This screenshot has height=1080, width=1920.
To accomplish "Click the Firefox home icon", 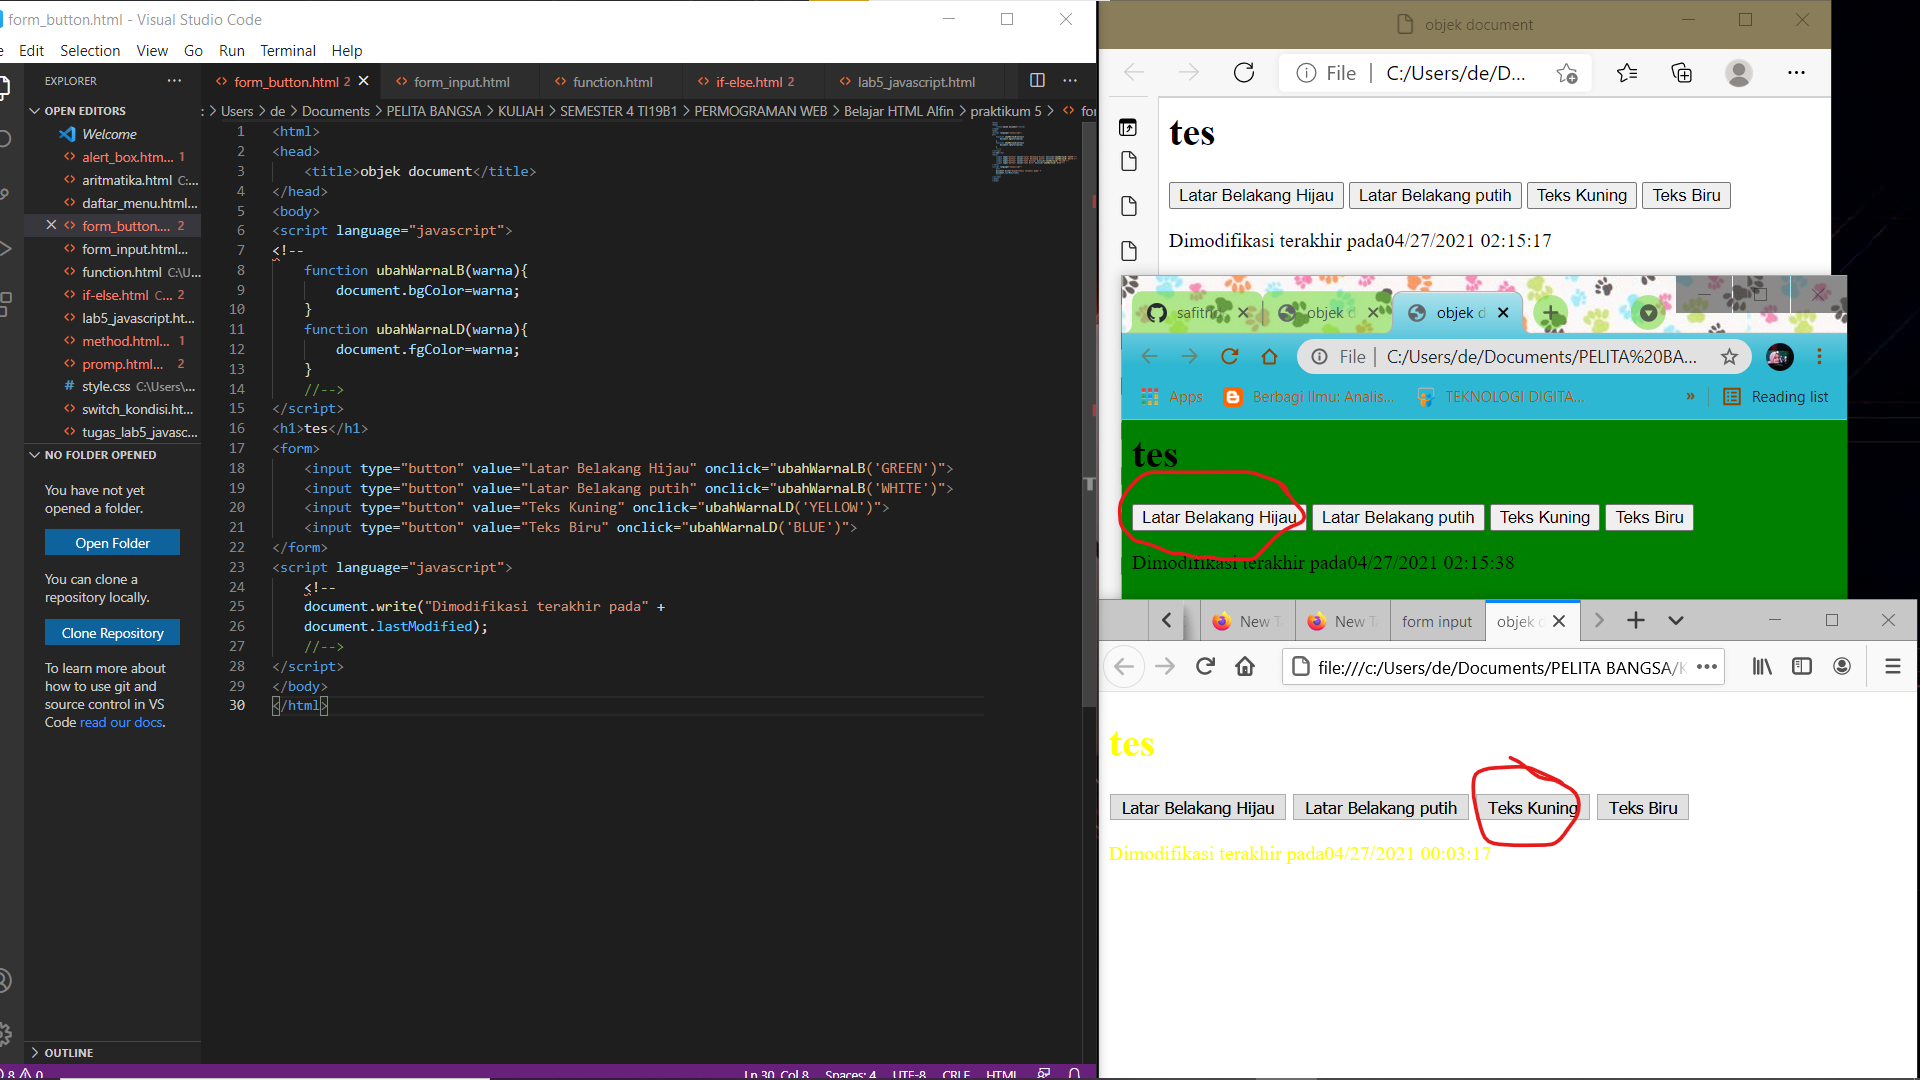I will point(1245,666).
